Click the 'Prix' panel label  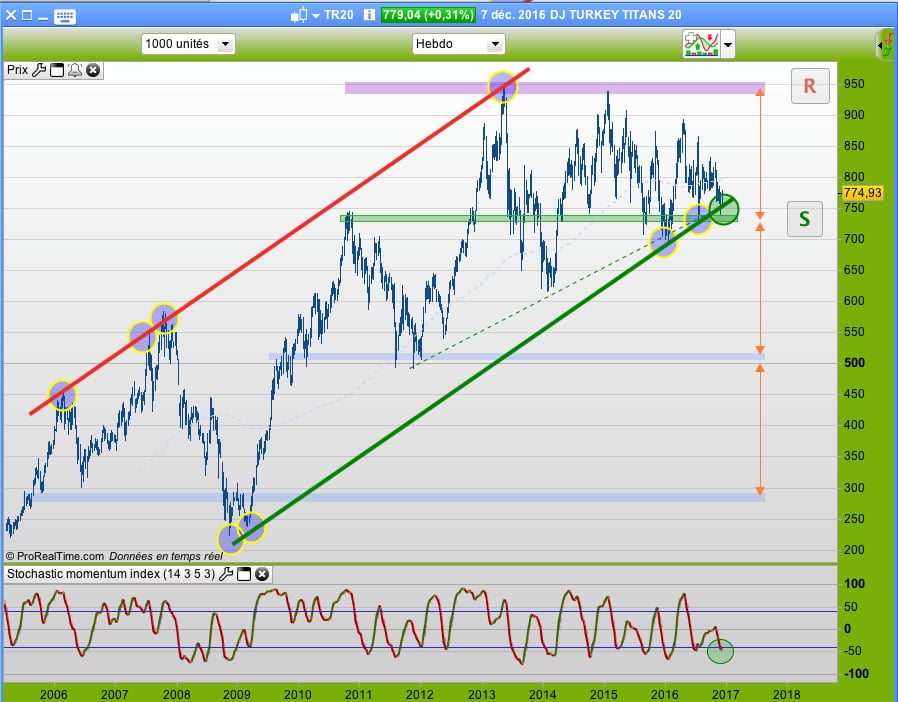click(17, 70)
